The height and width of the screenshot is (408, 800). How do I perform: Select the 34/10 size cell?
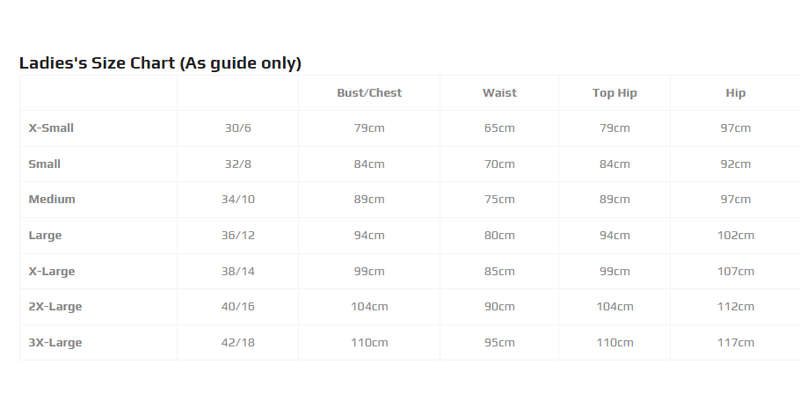pos(238,199)
